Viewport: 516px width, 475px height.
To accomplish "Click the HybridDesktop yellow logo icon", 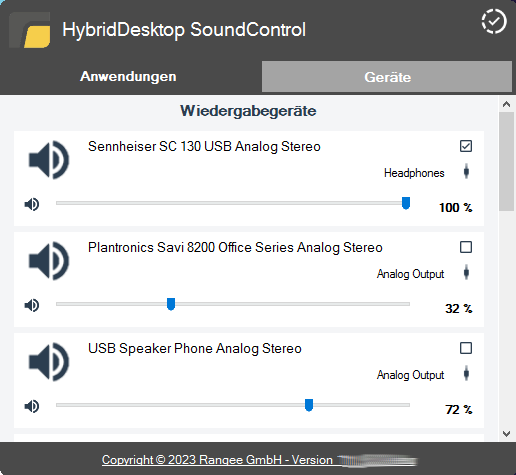I will click(x=30, y=30).
